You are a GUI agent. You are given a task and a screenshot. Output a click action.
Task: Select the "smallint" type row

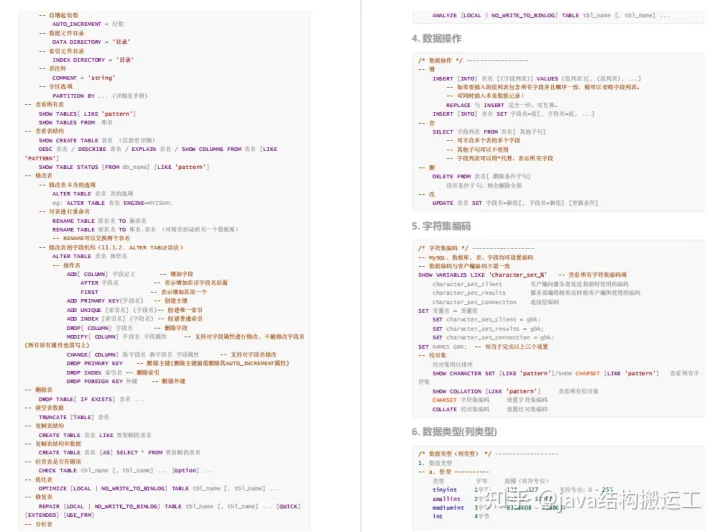[x=493, y=499]
